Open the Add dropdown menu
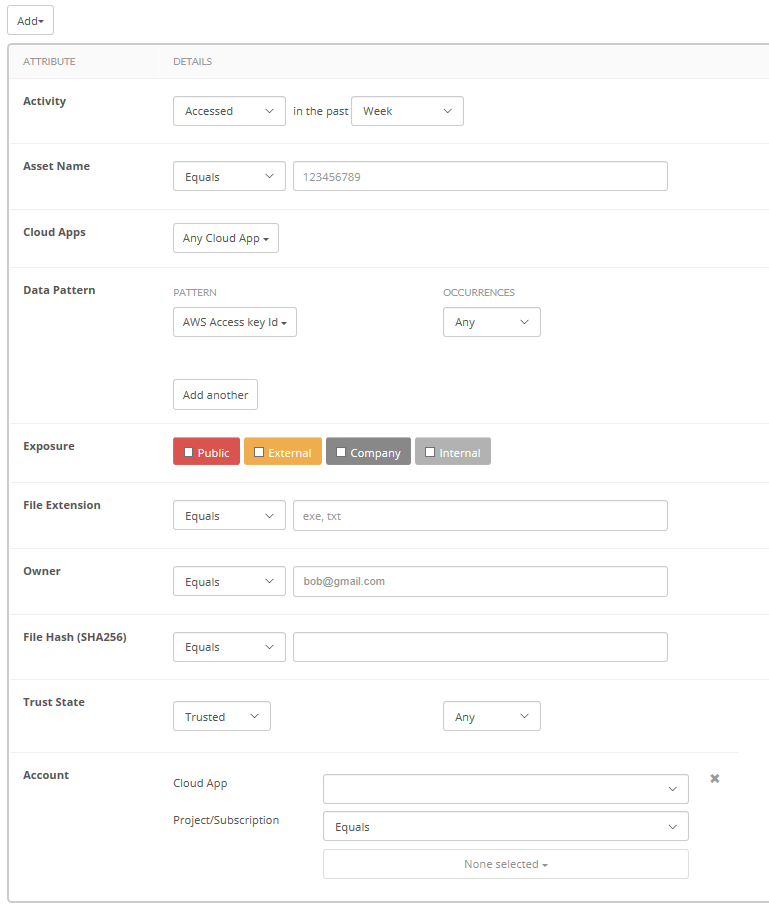The width and height of the screenshot is (769, 908). pyautogui.click(x=30, y=21)
